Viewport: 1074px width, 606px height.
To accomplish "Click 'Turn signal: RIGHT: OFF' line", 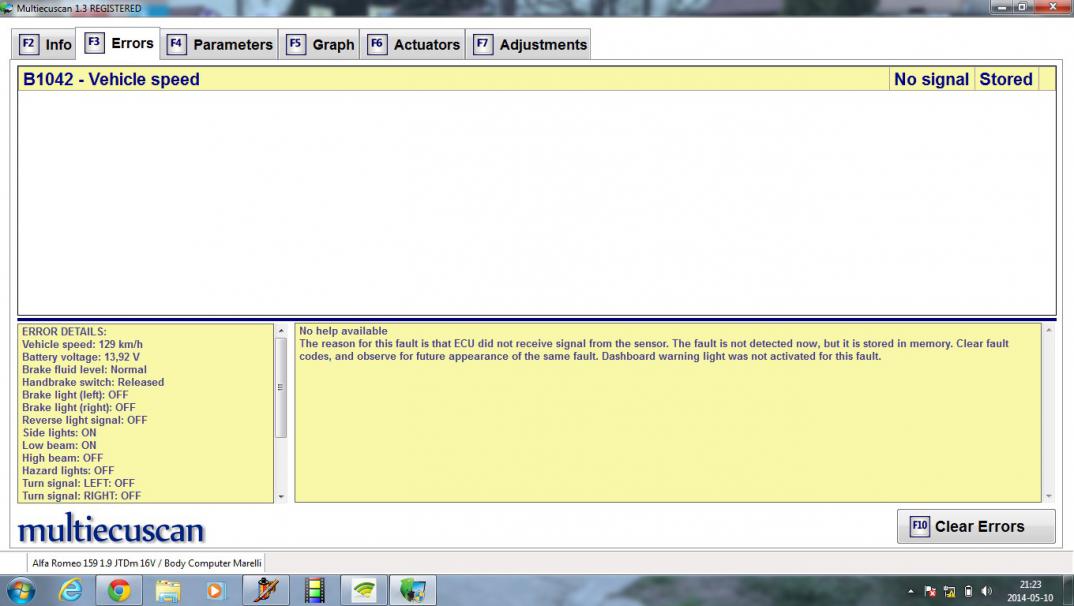I will 82,496.
